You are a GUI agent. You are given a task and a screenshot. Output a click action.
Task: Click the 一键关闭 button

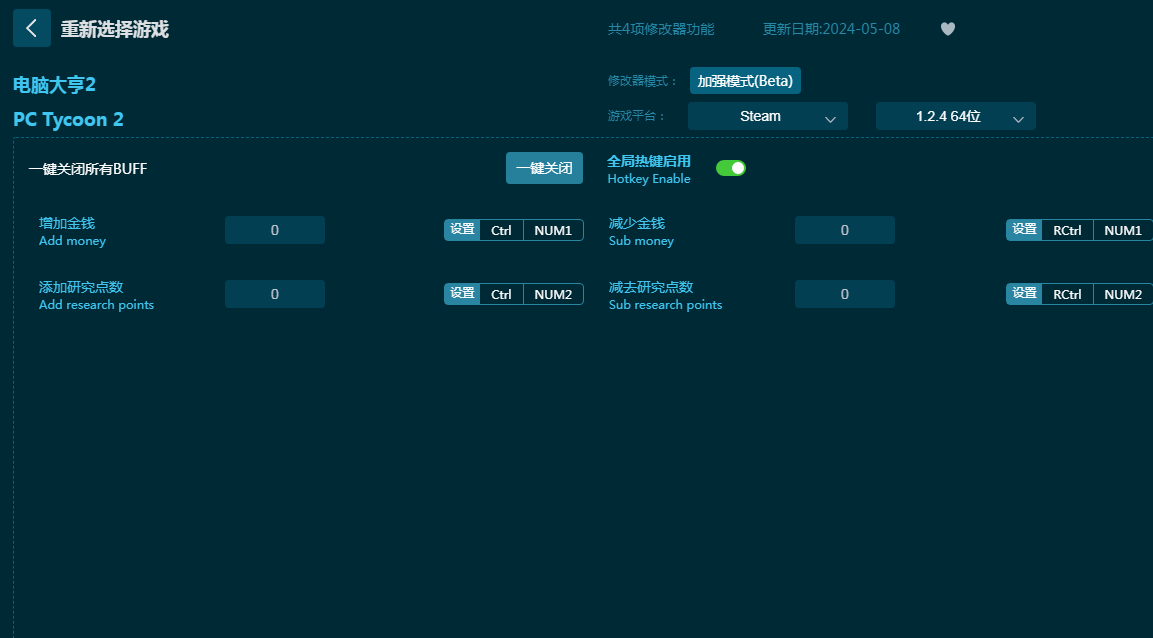tap(544, 168)
